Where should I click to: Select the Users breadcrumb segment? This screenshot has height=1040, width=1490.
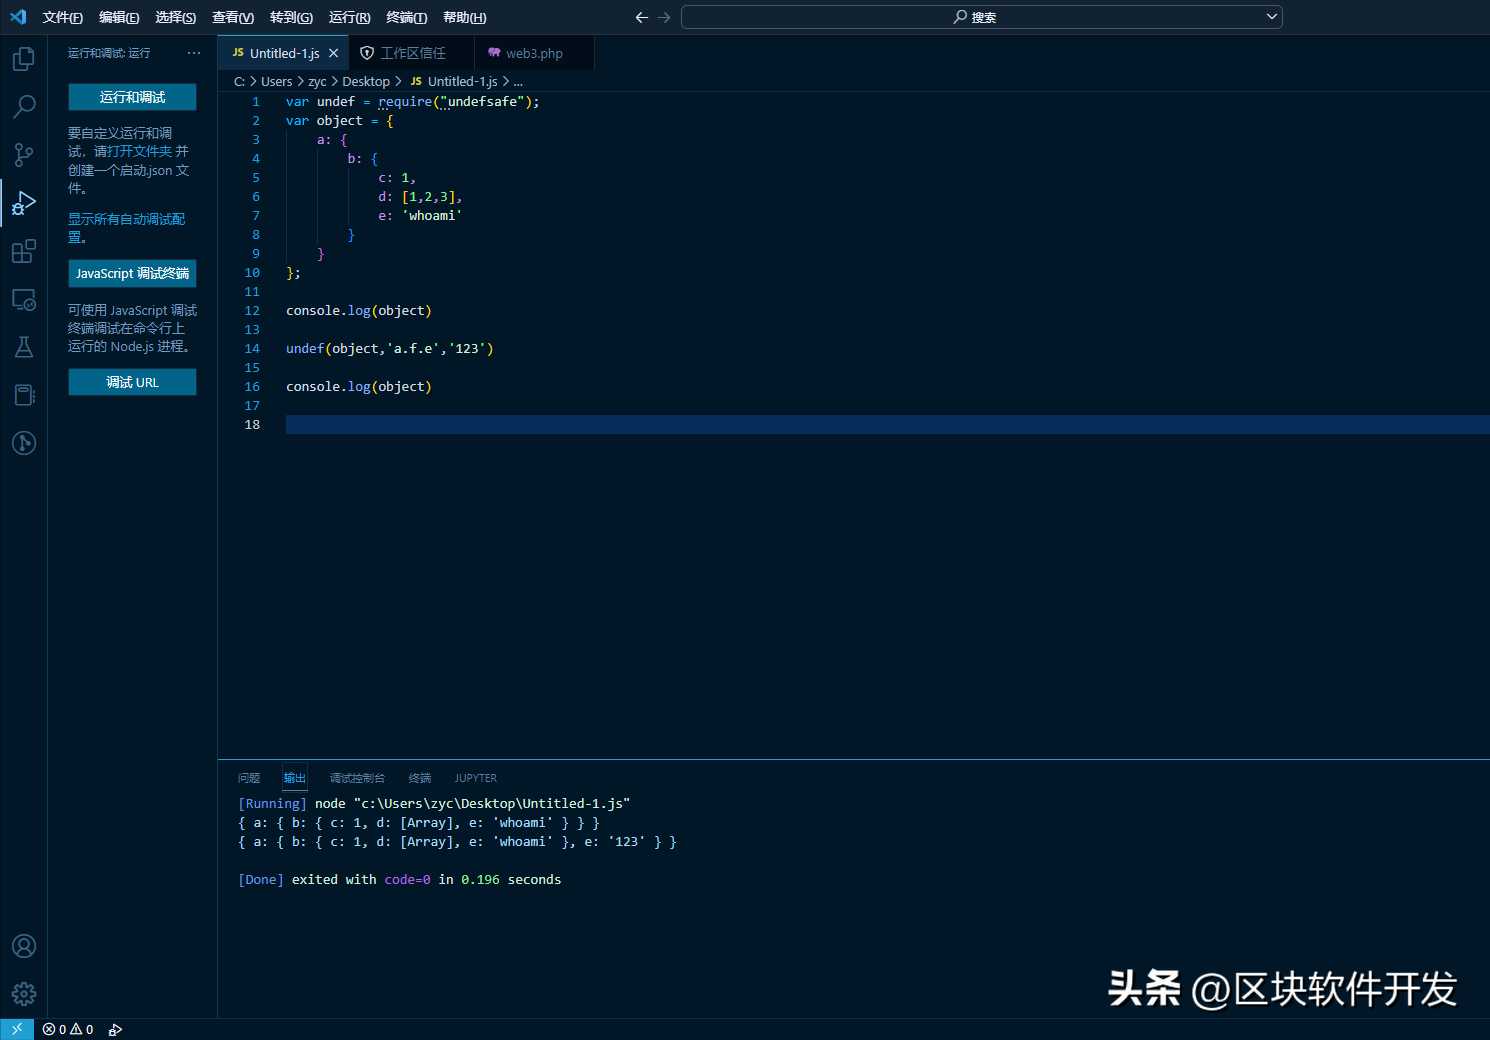tap(277, 82)
